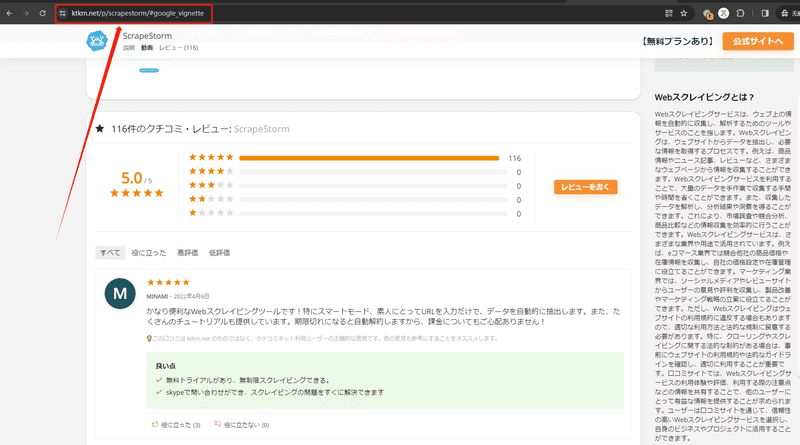The height and width of the screenshot is (445, 800).
Task: Select the two-star rating row
Action: (355, 199)
